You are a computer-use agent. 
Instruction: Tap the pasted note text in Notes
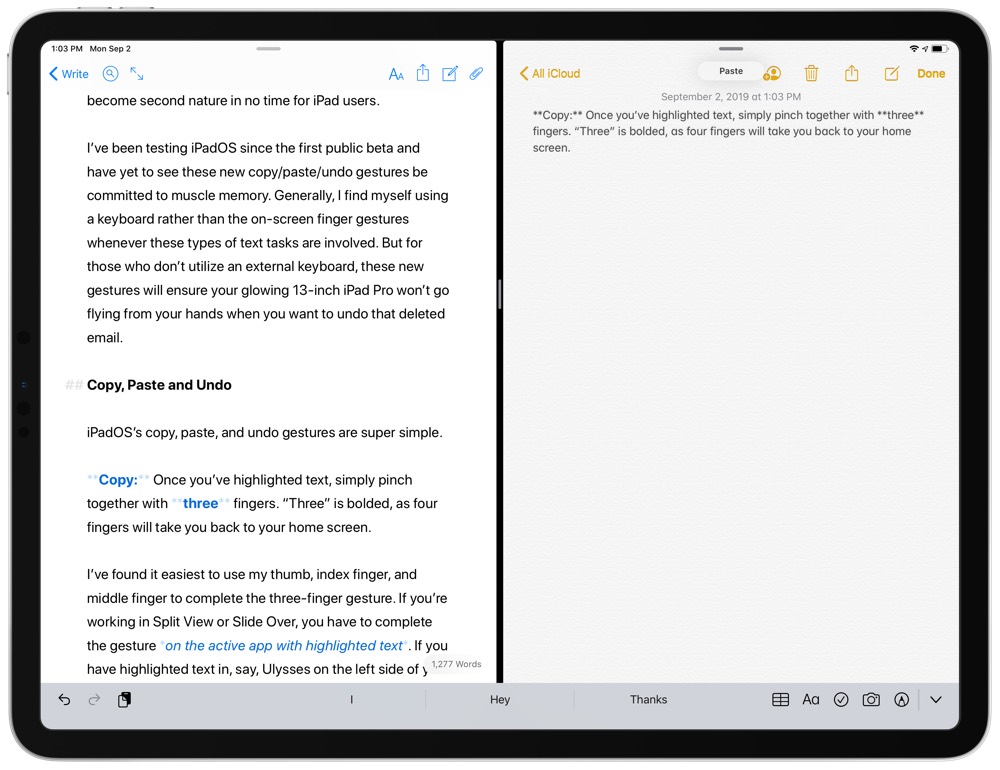(x=728, y=131)
